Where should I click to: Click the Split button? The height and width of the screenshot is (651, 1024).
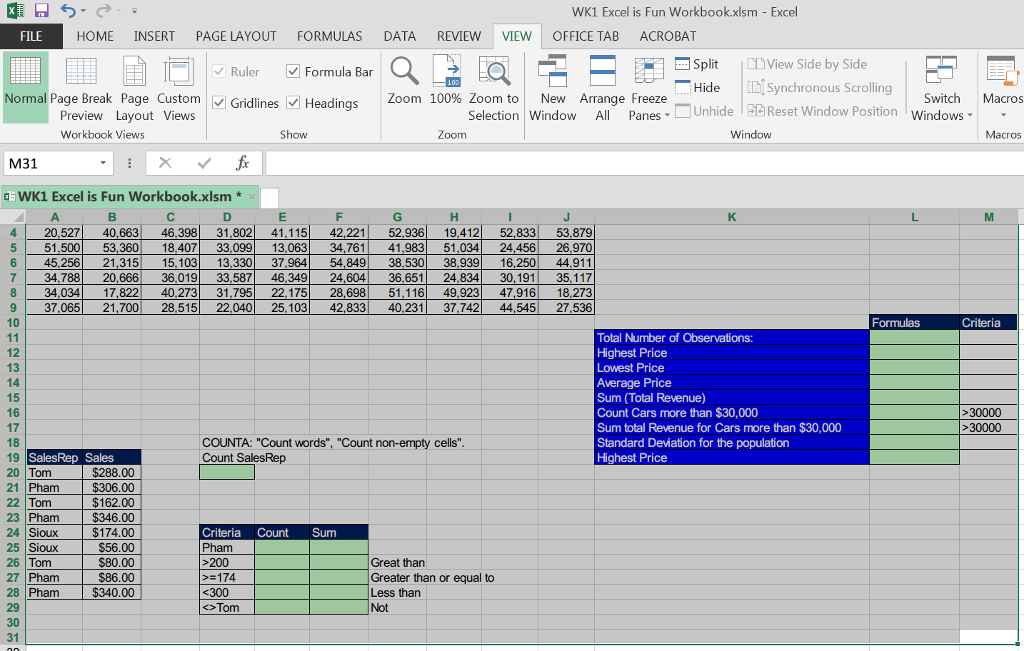click(697, 63)
